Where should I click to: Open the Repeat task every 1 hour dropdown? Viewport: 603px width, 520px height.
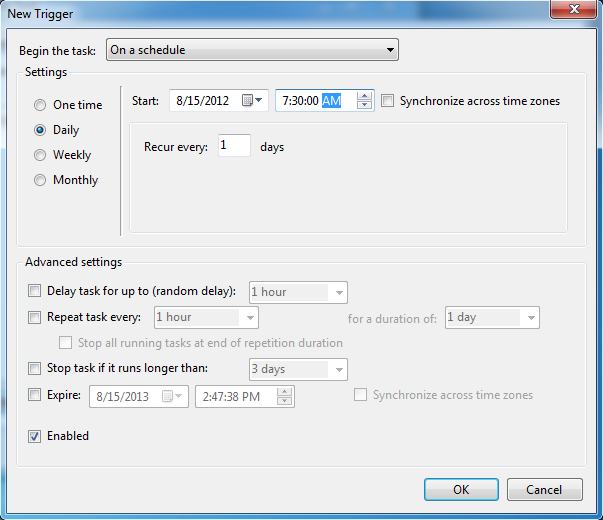pyautogui.click(x=206, y=317)
